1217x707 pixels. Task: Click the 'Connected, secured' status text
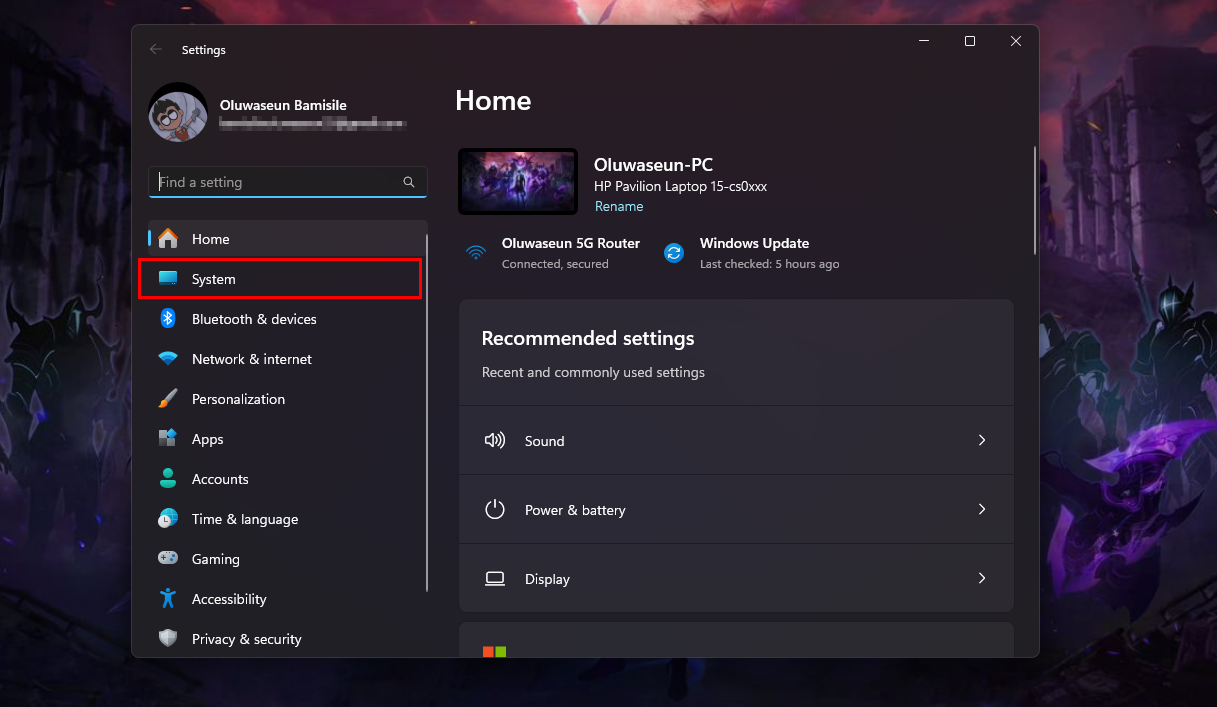pos(555,264)
